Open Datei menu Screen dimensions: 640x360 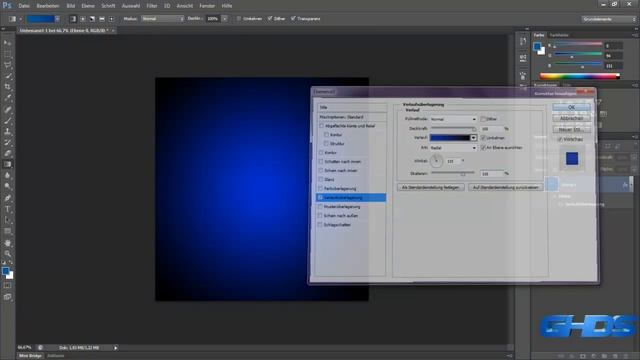pos(24,6)
